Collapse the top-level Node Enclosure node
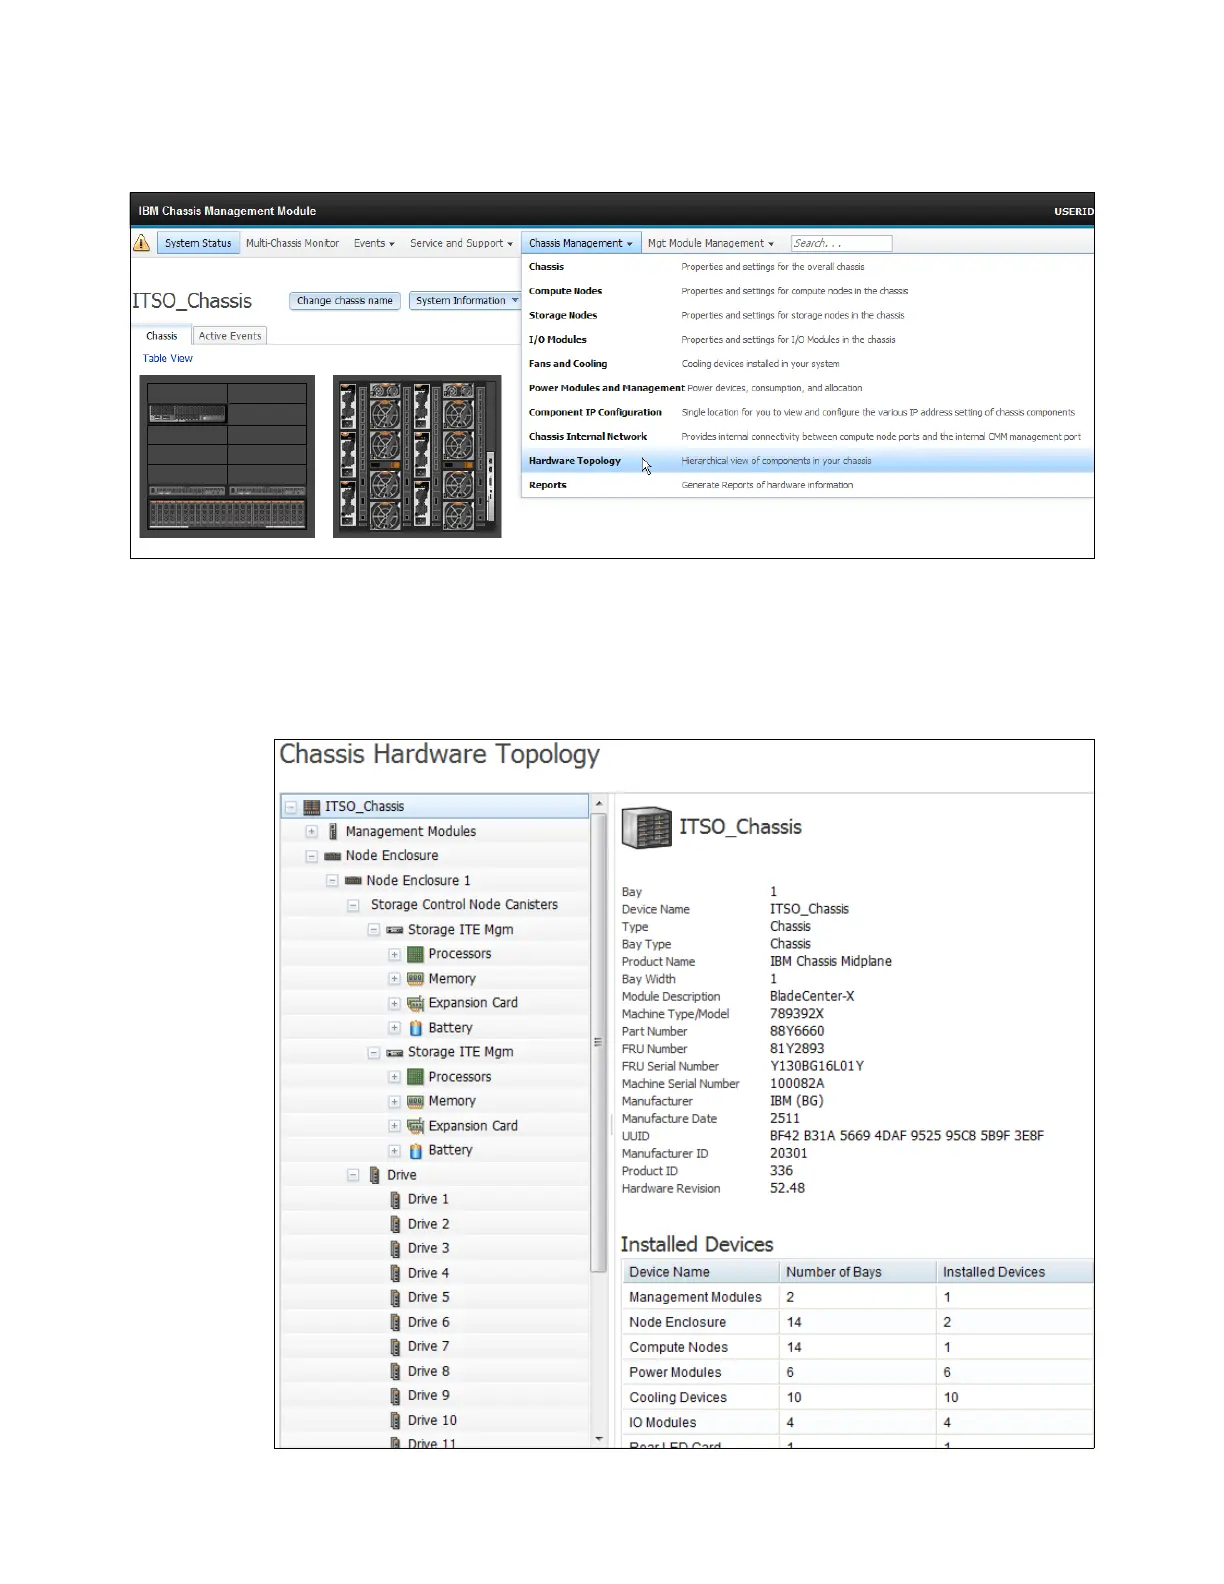 point(311,856)
